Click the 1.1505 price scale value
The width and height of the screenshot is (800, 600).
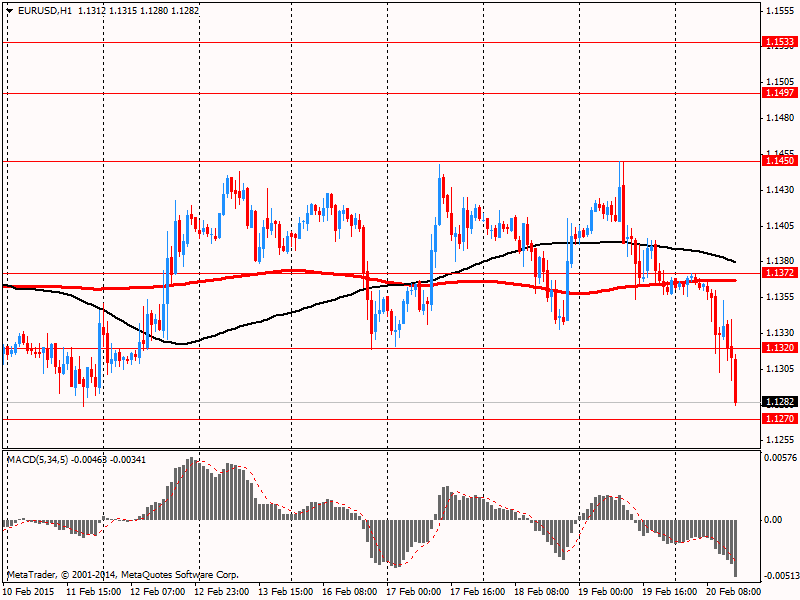click(x=780, y=82)
